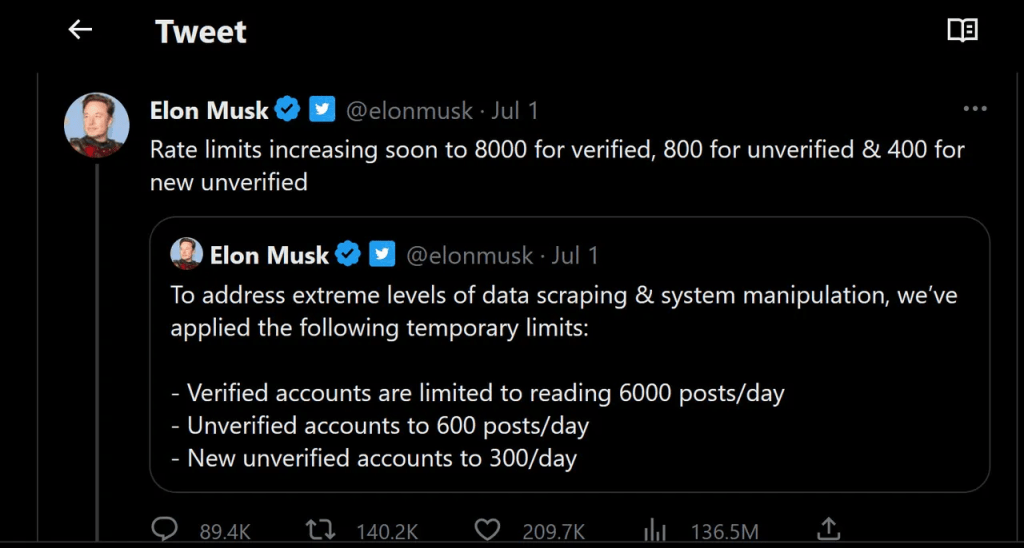1024x548 pixels.
Task: Click the Twitter affiliate badge on main tweet
Action: (x=321, y=109)
